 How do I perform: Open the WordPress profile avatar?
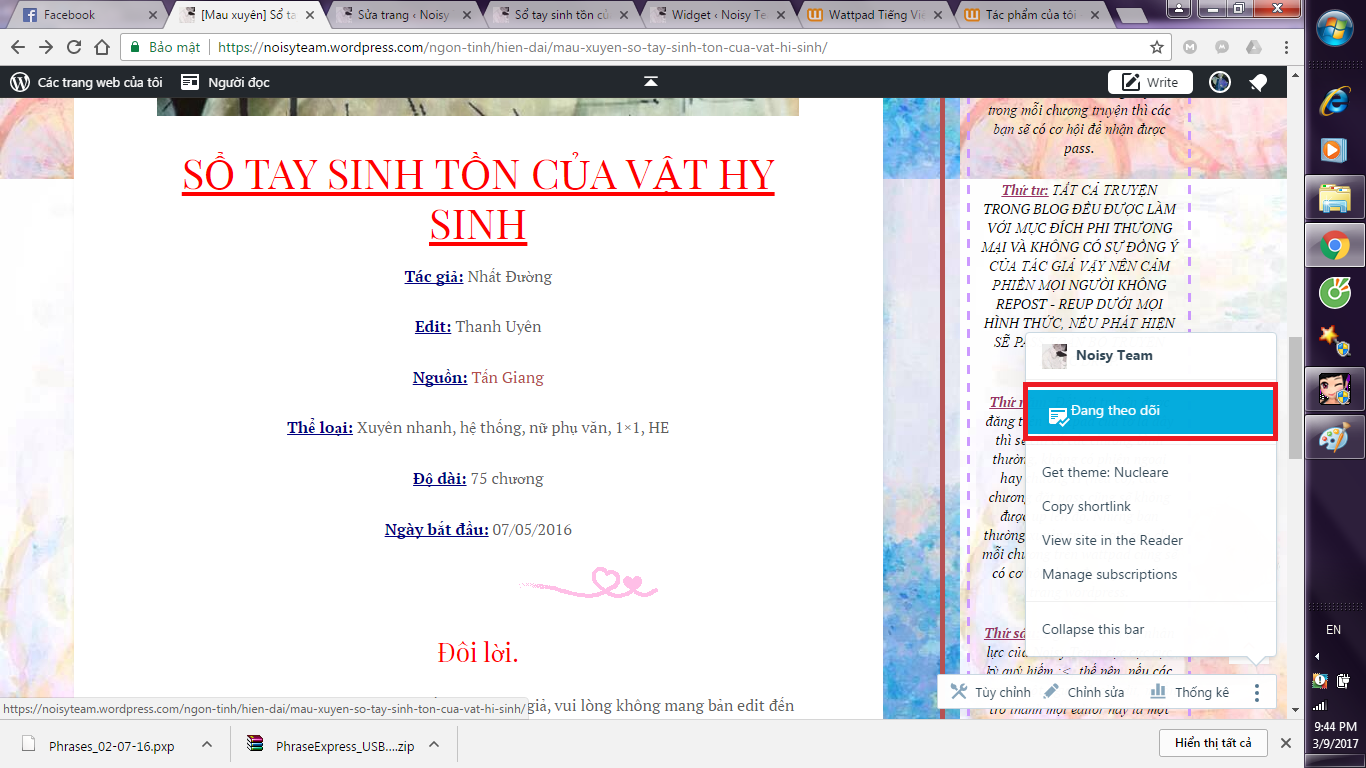coord(1220,82)
